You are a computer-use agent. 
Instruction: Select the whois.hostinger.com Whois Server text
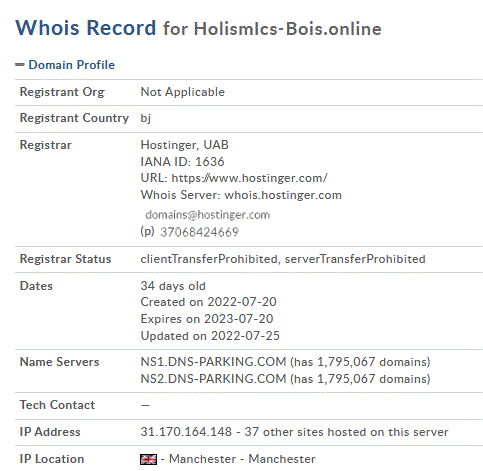(x=283, y=195)
